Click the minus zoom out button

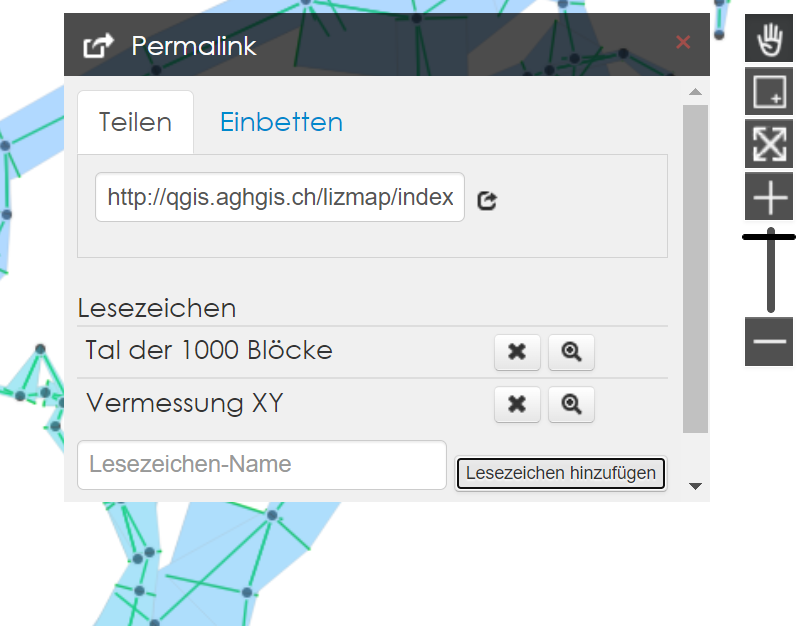click(x=769, y=342)
